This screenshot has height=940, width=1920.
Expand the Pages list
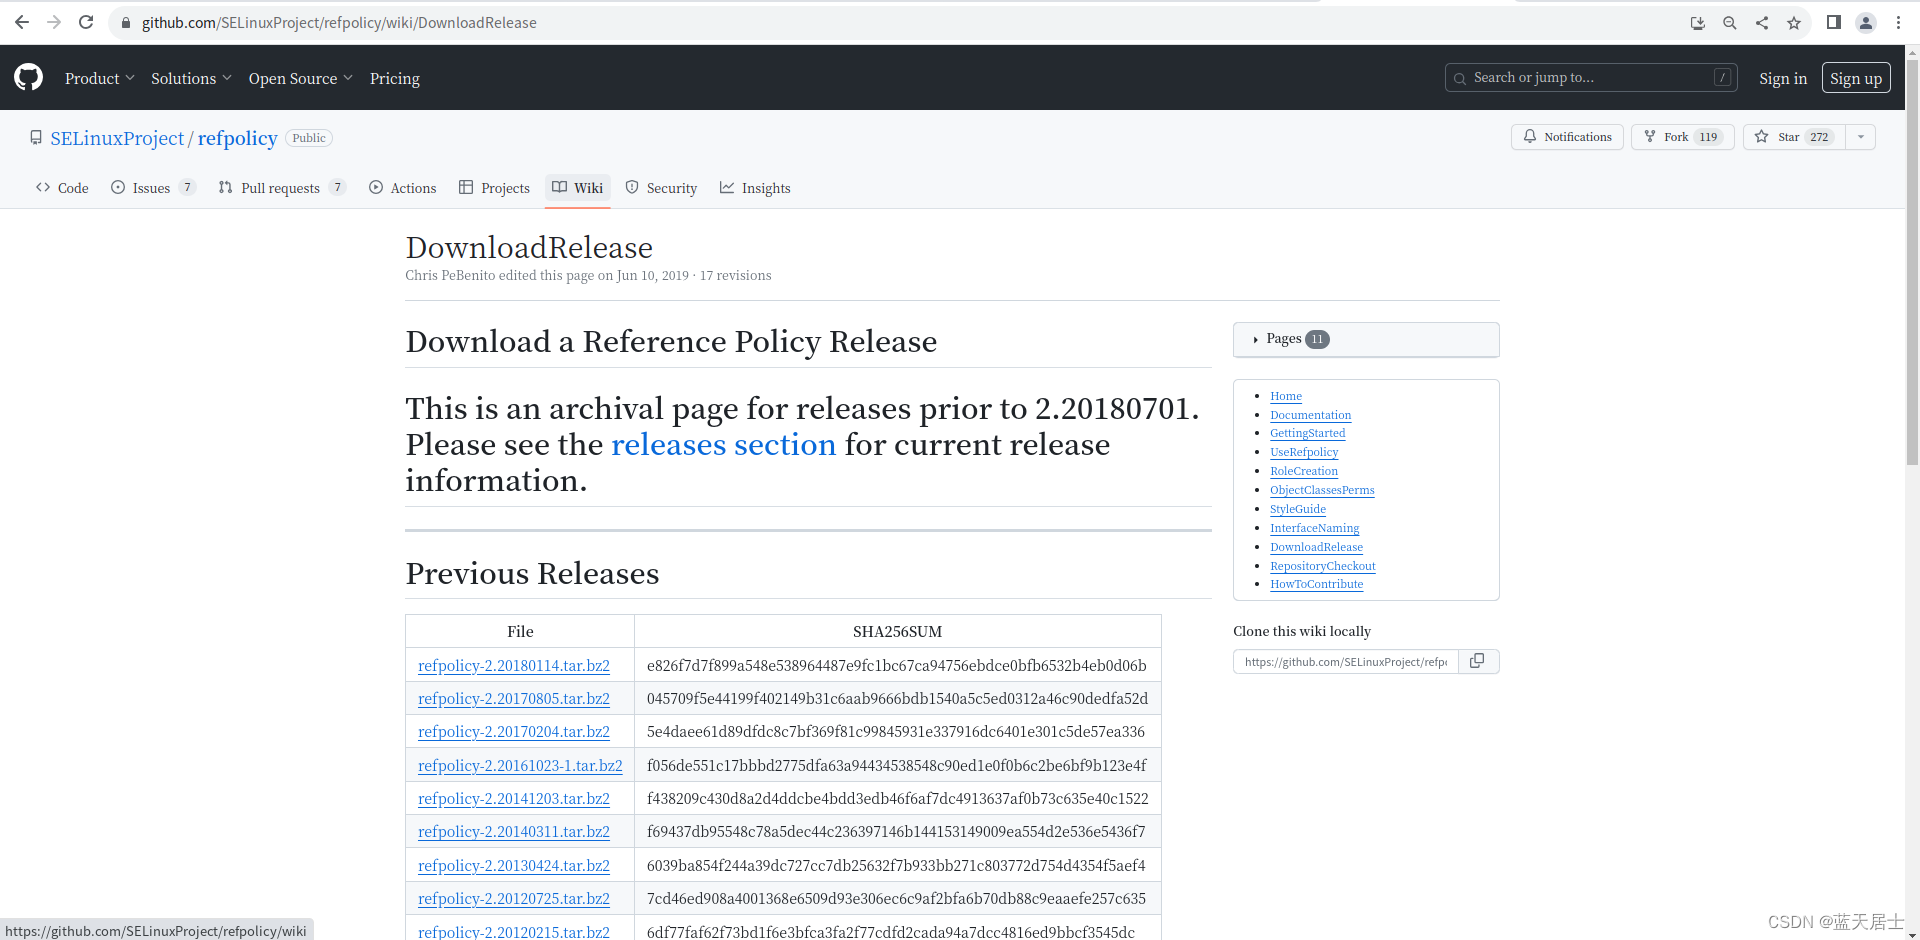click(1285, 339)
